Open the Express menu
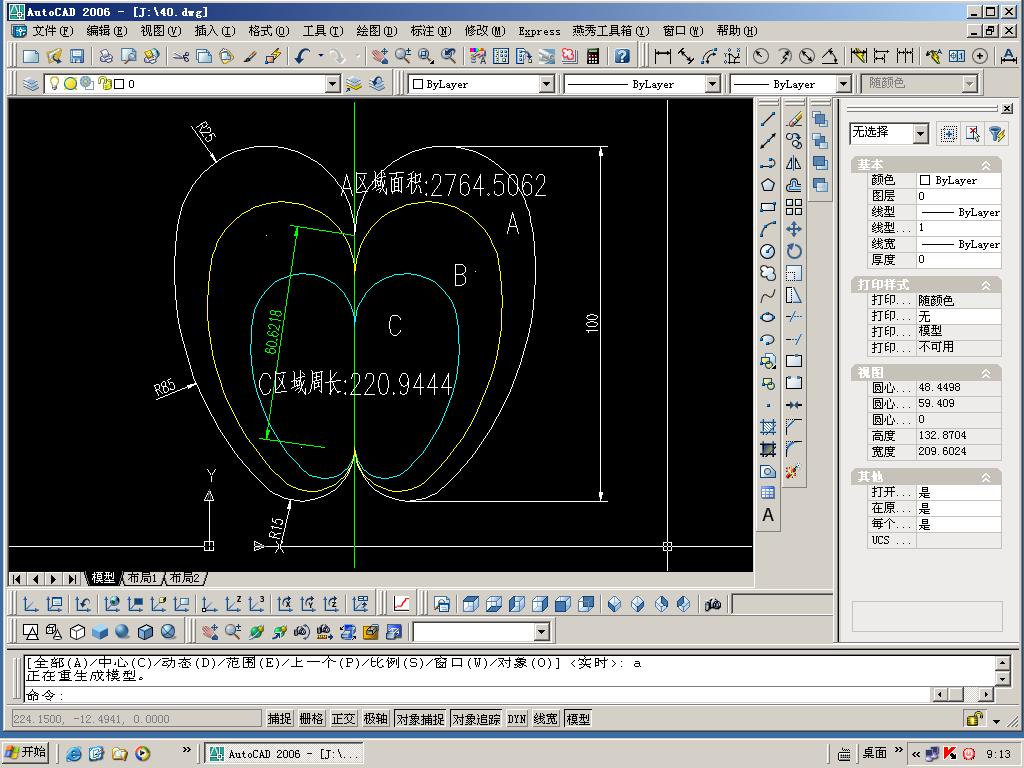 [539, 31]
